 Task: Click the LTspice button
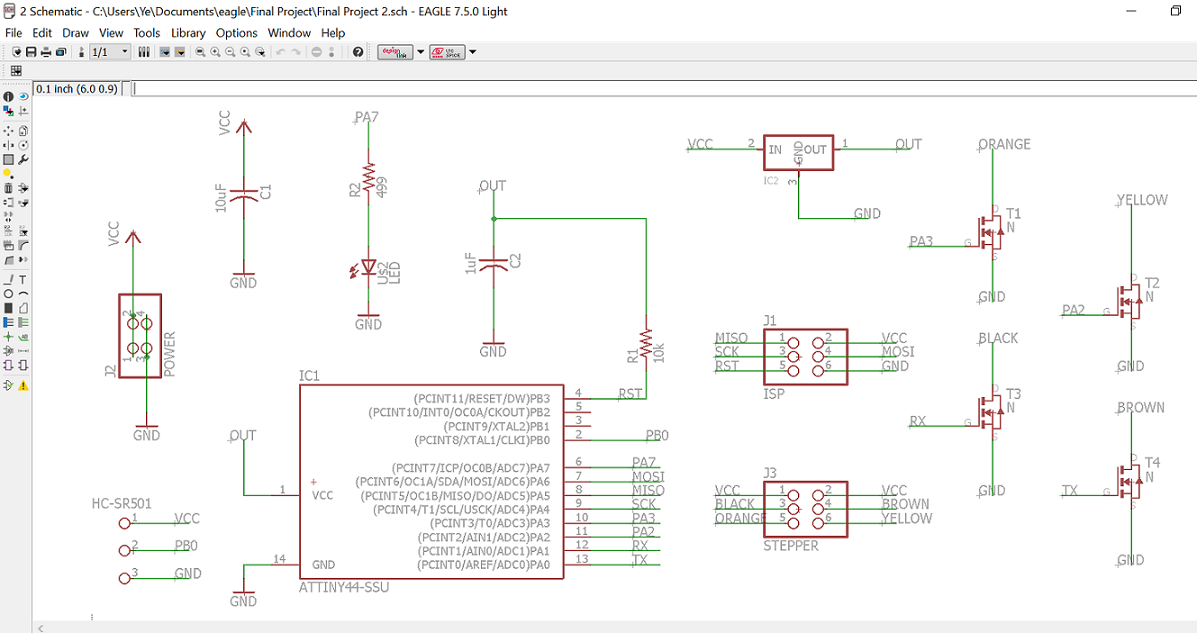(447, 52)
